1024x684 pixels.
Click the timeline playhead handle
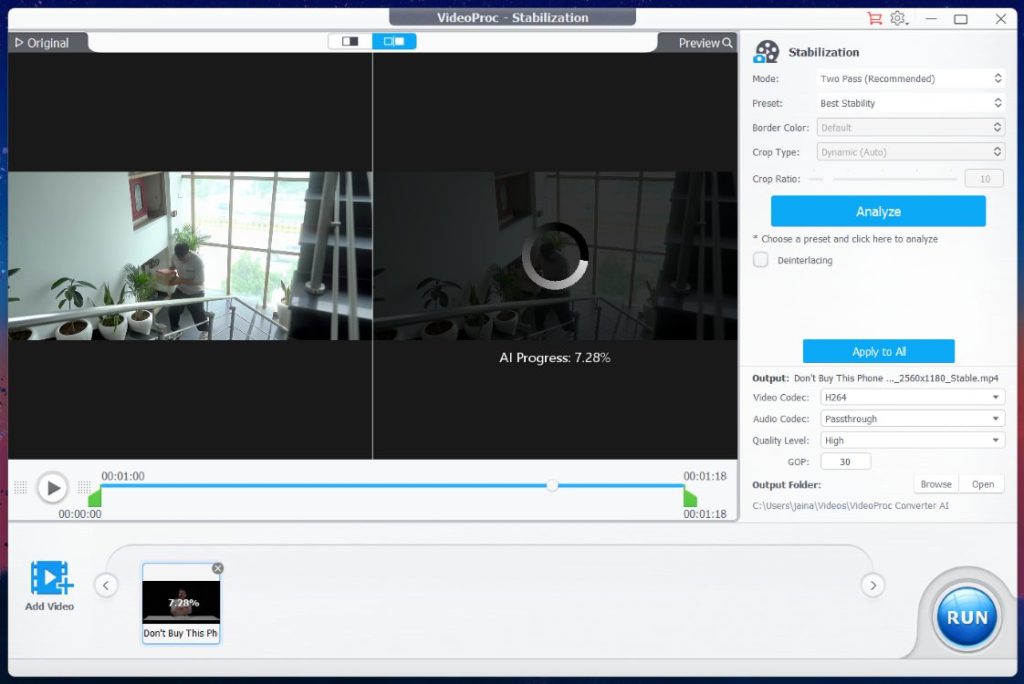552,485
